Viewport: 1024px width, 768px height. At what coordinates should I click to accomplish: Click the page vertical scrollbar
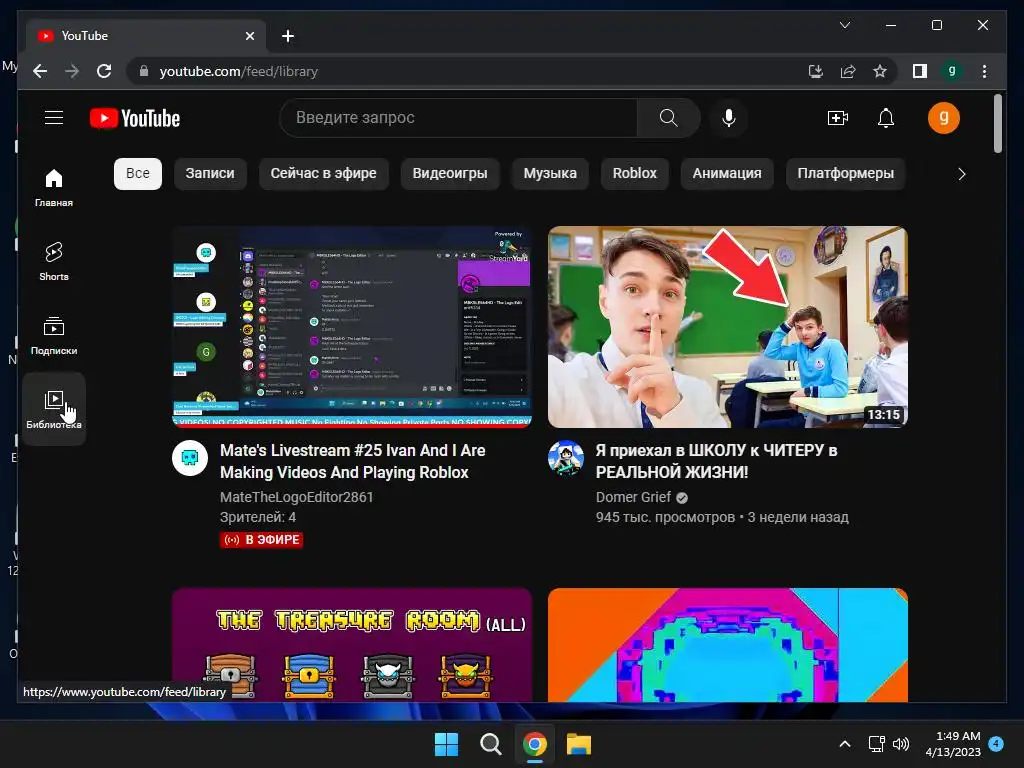click(x=997, y=124)
